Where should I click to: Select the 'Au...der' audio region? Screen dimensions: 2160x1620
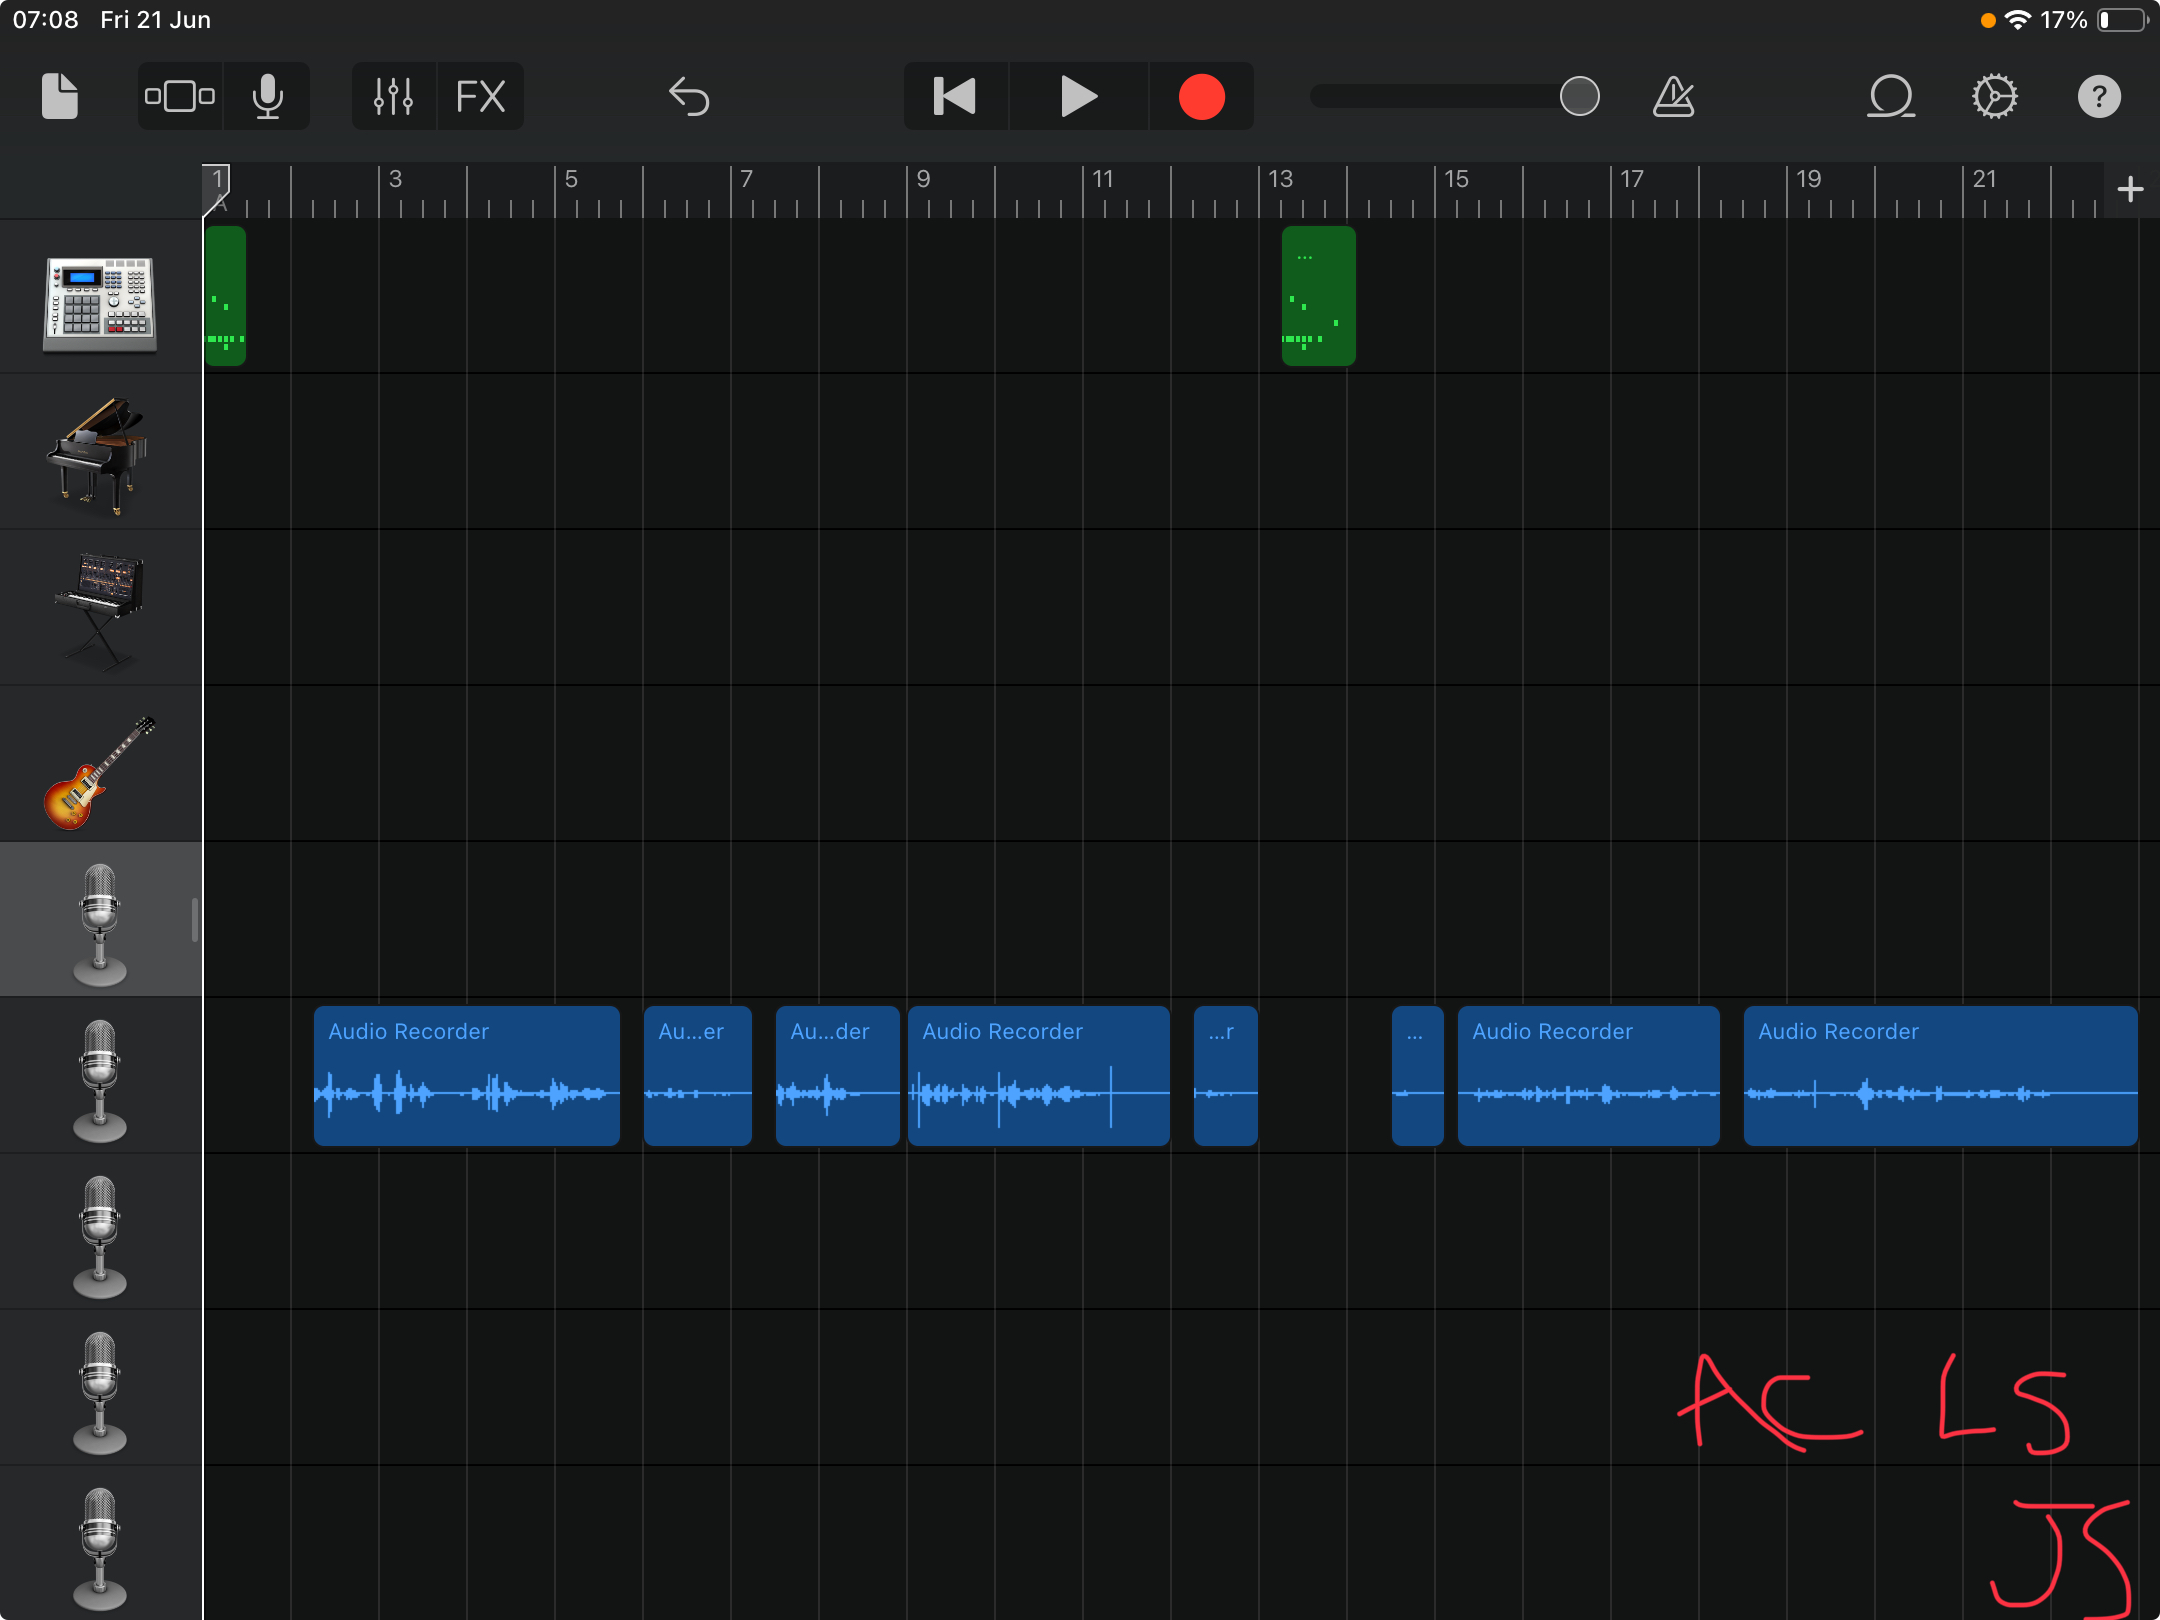point(838,1076)
